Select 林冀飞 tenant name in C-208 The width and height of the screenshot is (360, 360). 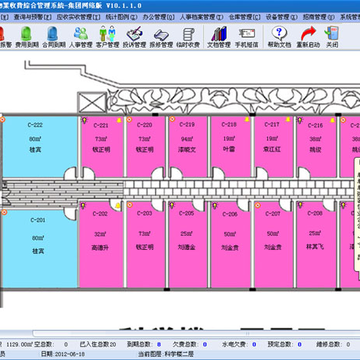(315, 247)
